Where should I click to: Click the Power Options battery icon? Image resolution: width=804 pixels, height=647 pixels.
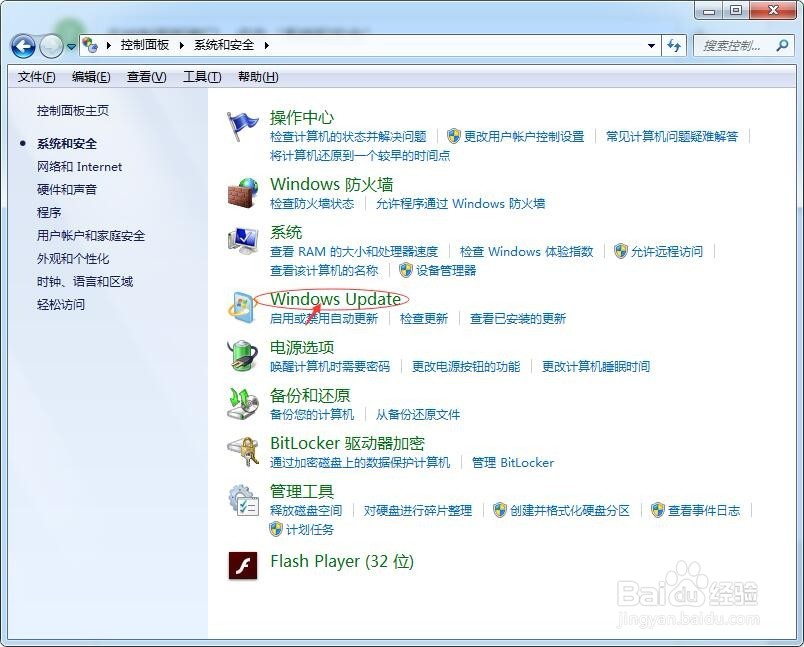click(243, 355)
